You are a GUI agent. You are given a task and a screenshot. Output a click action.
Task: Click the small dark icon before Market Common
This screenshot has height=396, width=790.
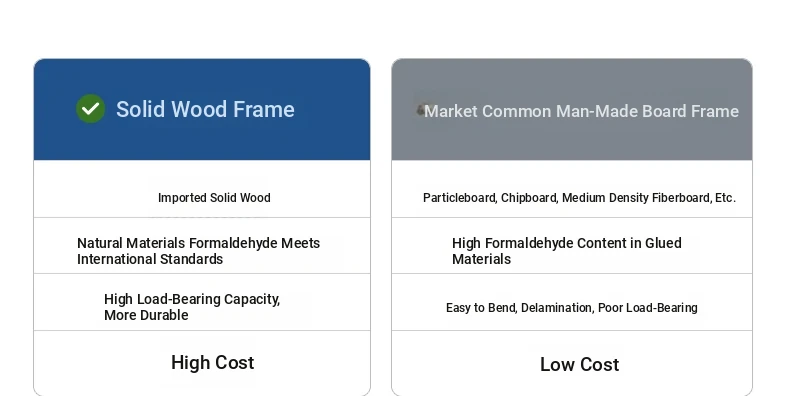420,110
